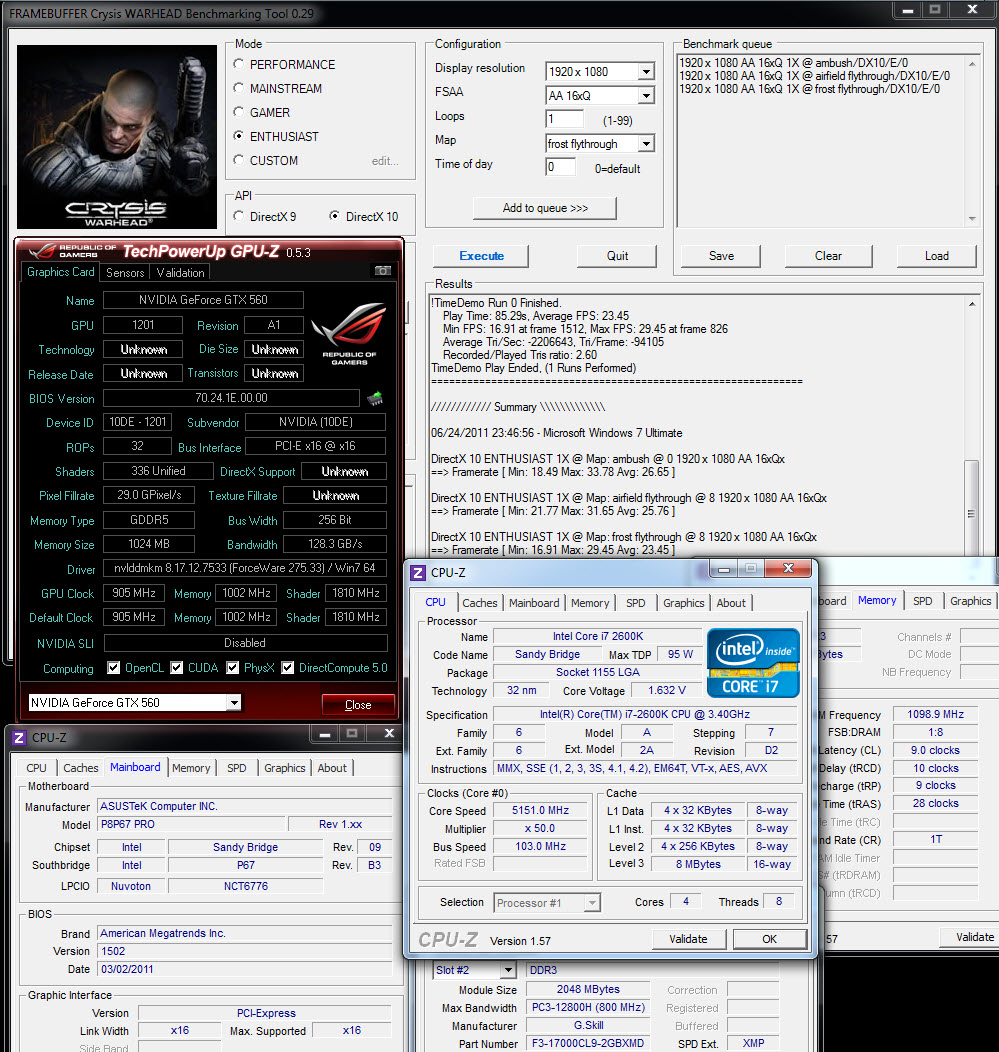Open SPD tab in background Memory CPU-Z window
This screenshot has width=999, height=1052.
point(923,601)
